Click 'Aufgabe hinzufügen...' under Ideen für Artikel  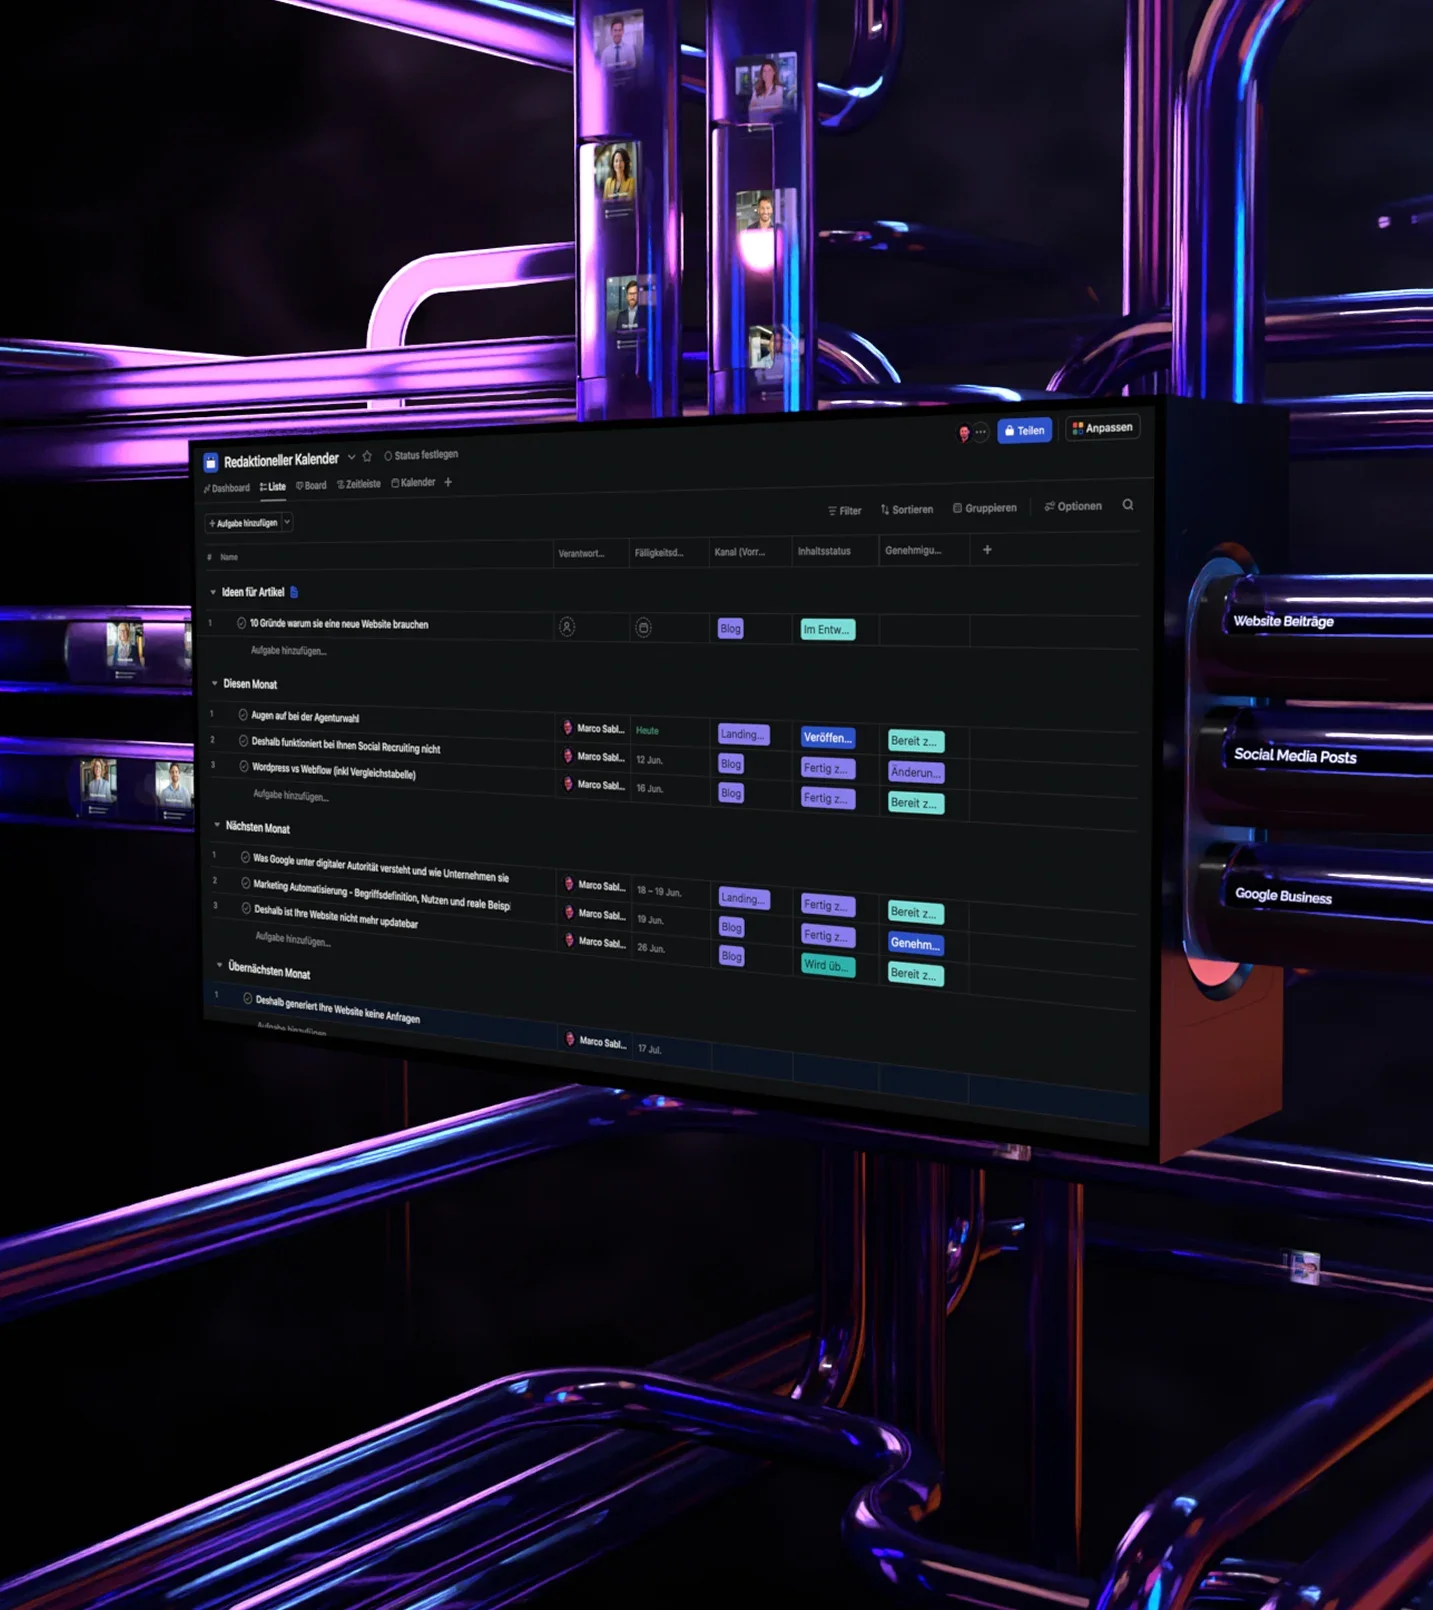click(x=288, y=650)
